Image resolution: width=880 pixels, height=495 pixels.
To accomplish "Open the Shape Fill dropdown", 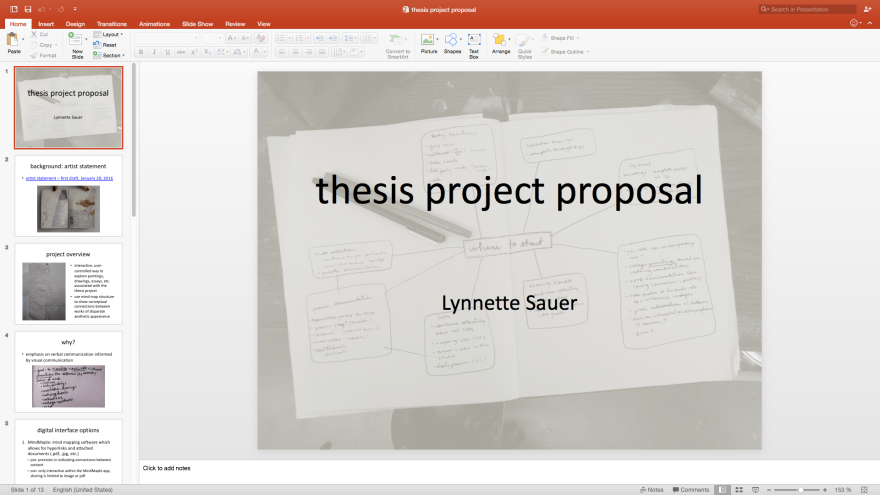I will [561, 38].
